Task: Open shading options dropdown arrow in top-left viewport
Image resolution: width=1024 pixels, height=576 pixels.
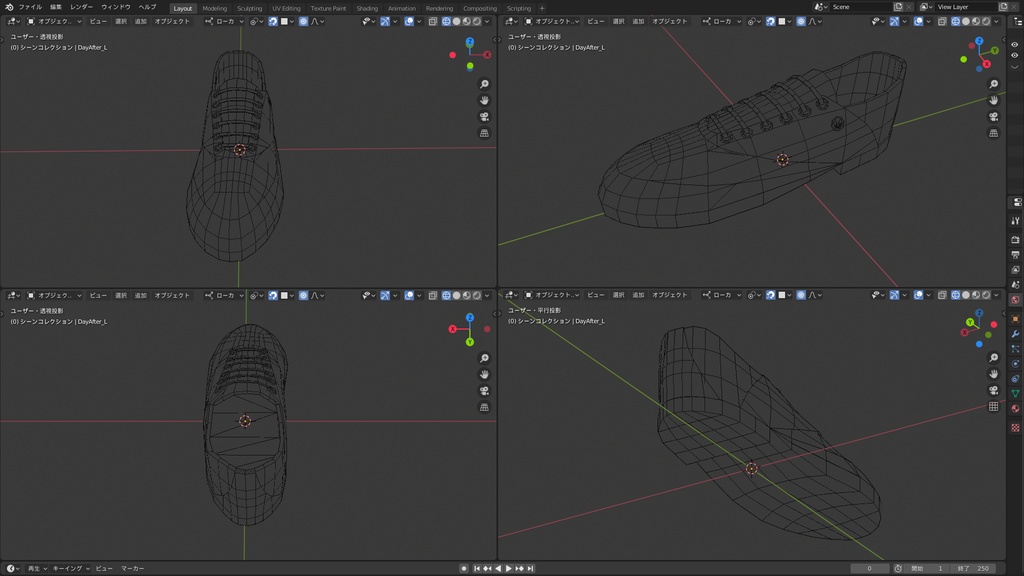Action: click(488, 21)
